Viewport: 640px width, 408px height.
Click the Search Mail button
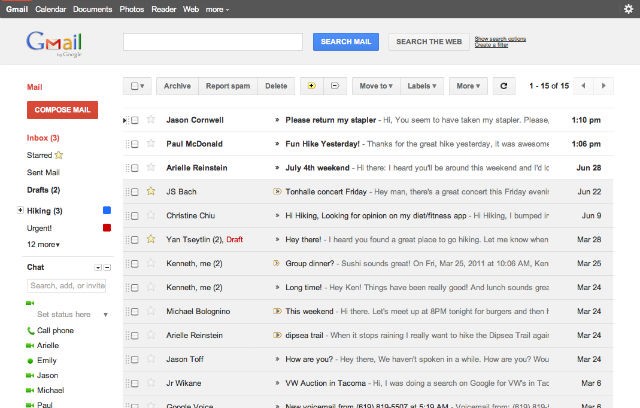(x=346, y=42)
